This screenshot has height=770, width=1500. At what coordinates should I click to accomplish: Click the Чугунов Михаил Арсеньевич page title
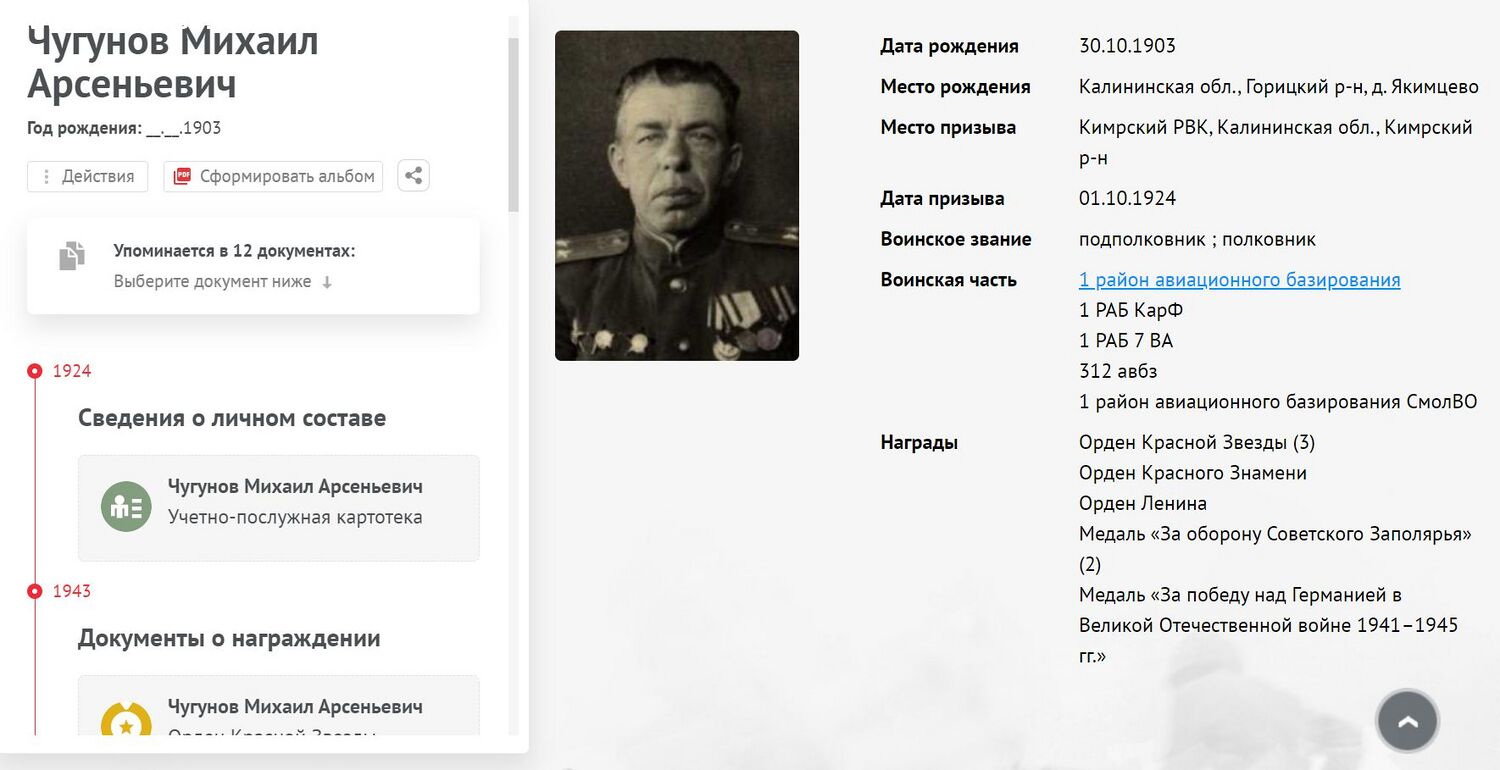(x=173, y=63)
